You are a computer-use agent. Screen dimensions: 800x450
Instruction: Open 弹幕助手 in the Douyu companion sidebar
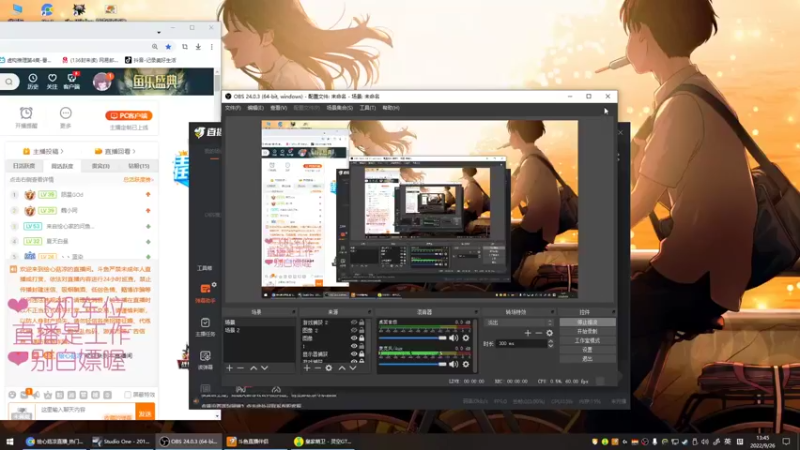[x=205, y=293]
